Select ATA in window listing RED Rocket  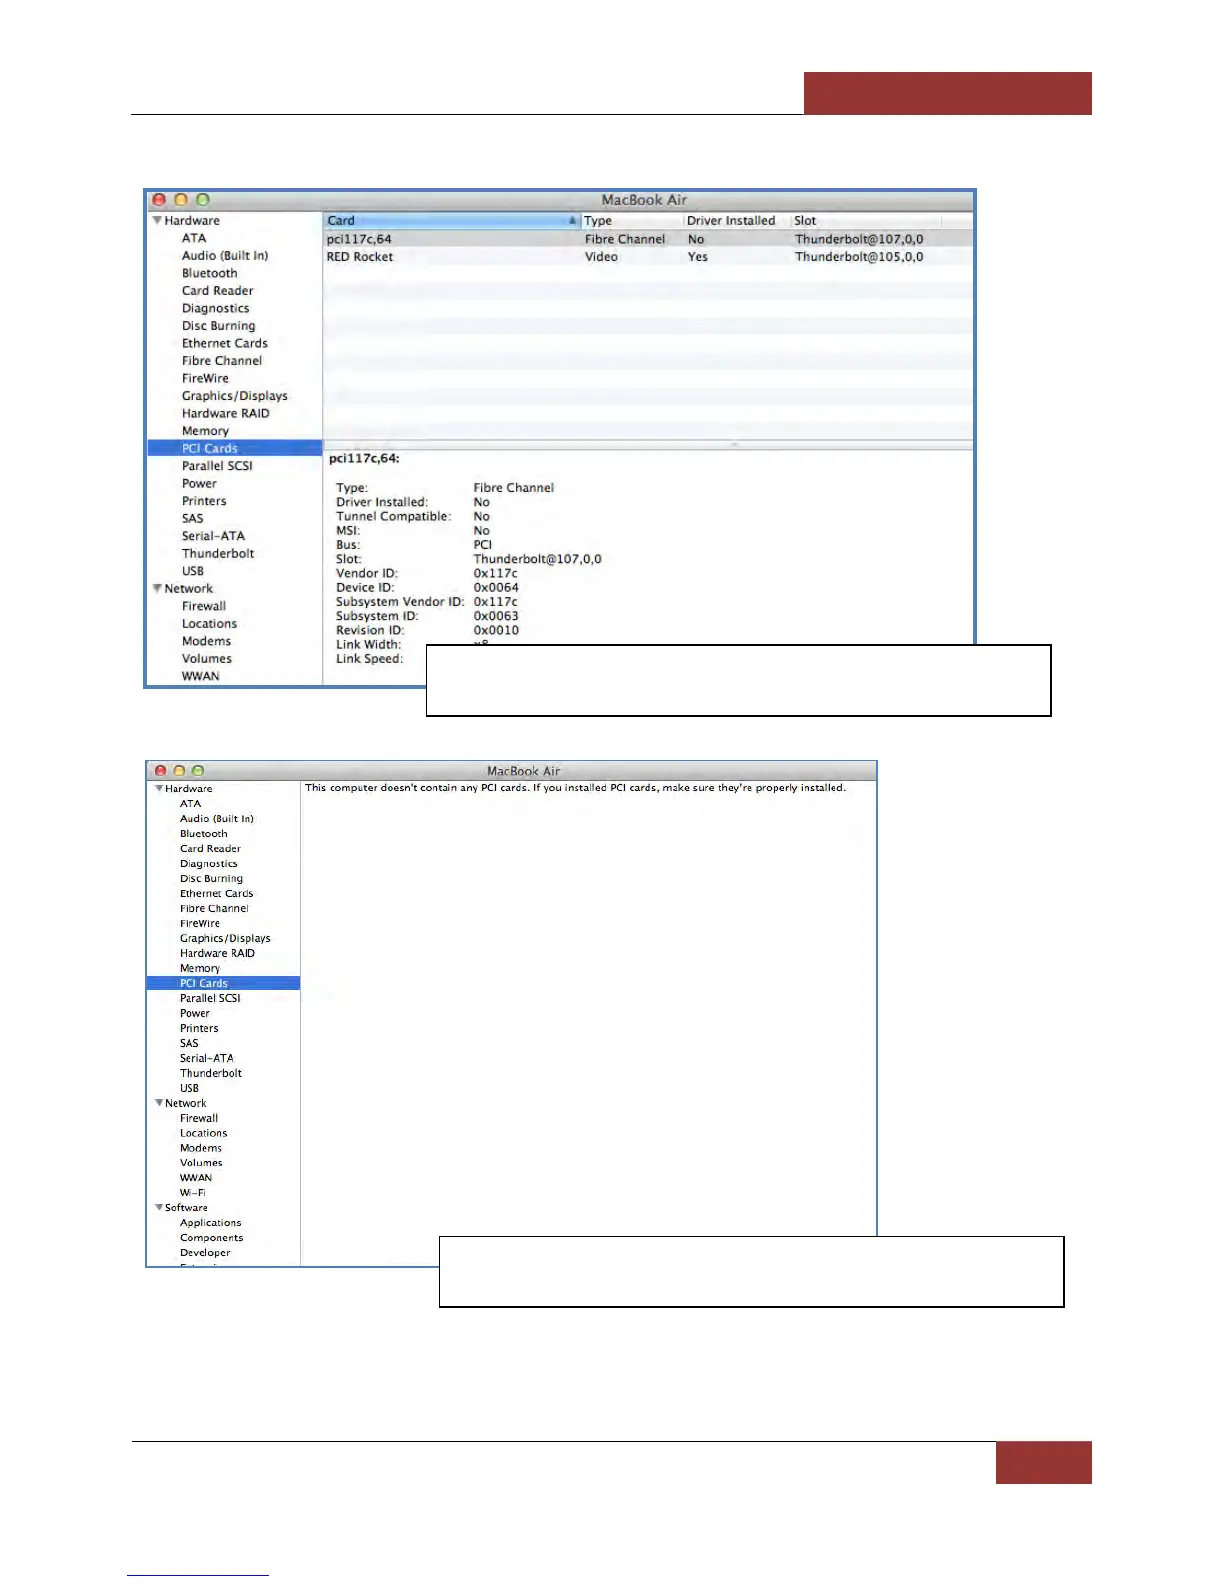[x=194, y=238]
